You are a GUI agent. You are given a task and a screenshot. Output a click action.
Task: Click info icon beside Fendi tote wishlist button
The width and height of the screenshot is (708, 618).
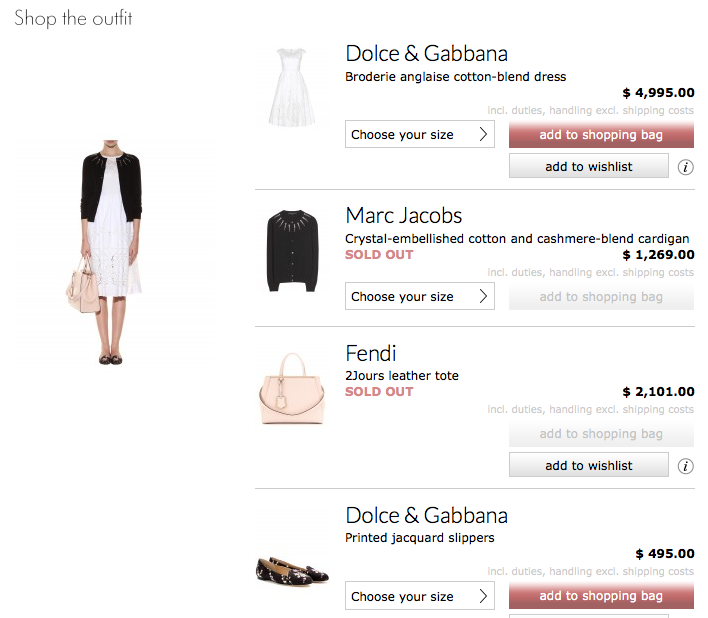click(685, 466)
